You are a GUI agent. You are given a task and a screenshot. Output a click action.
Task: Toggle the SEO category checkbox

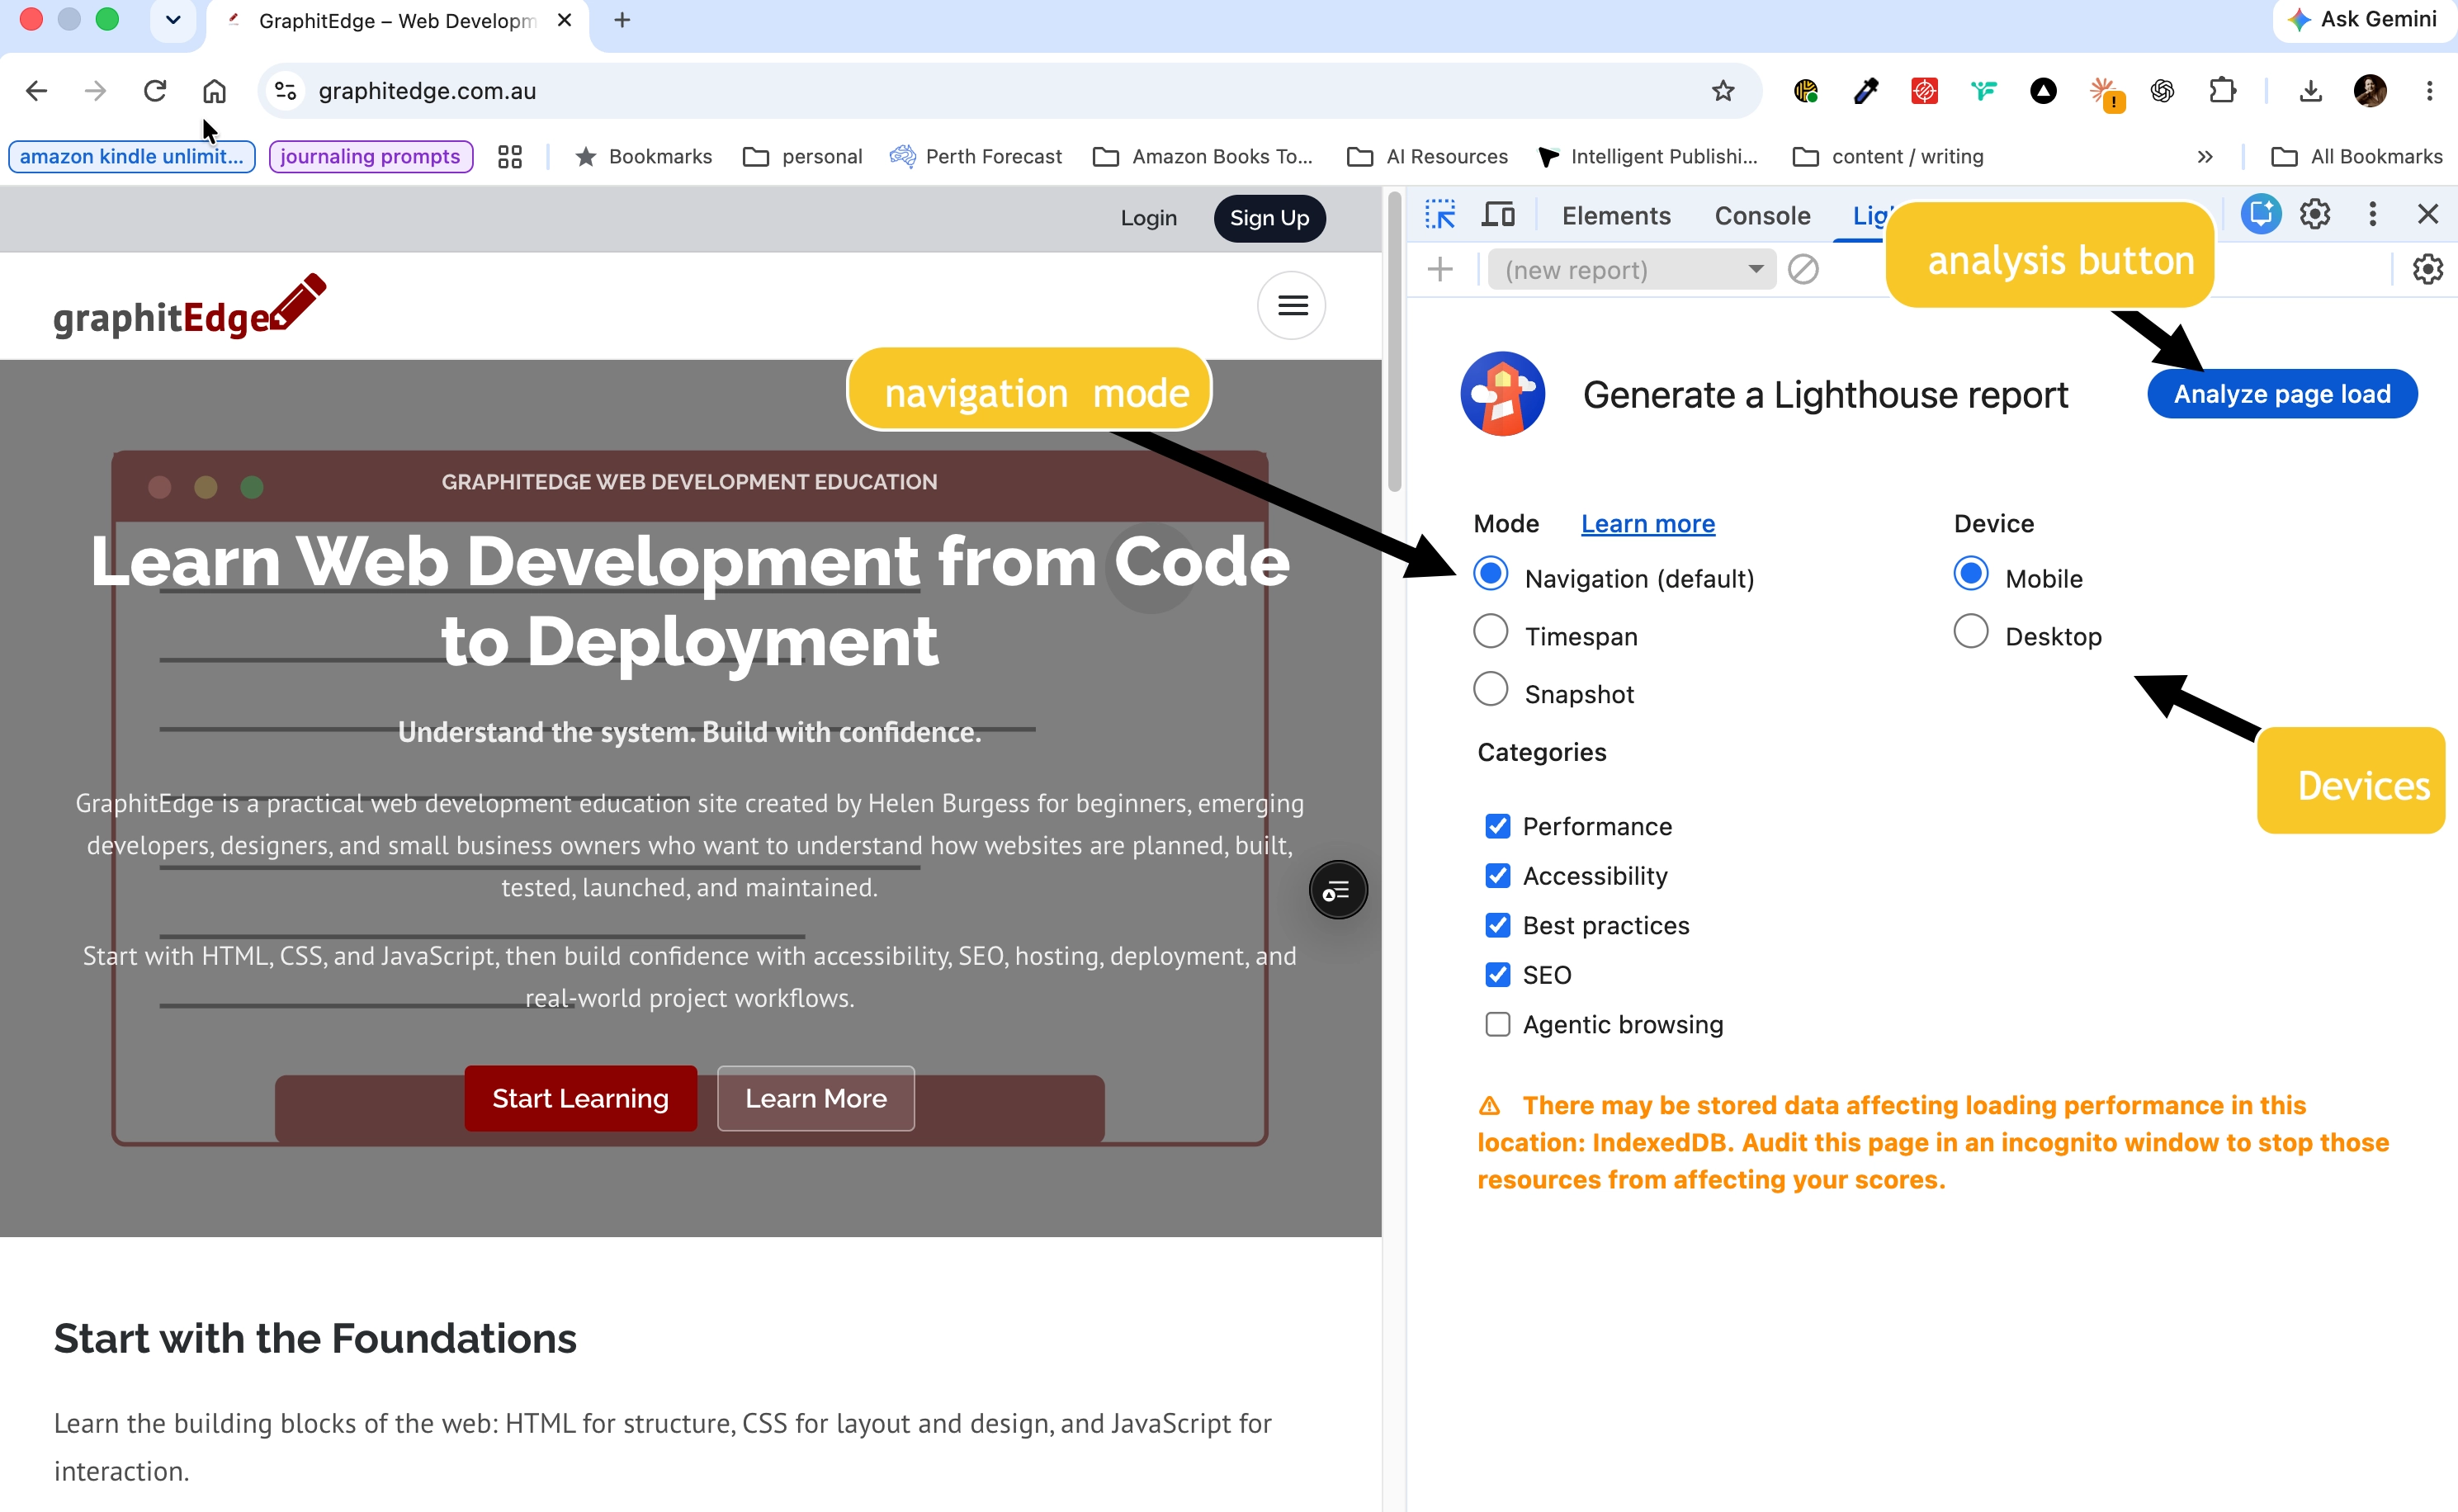1497,975
